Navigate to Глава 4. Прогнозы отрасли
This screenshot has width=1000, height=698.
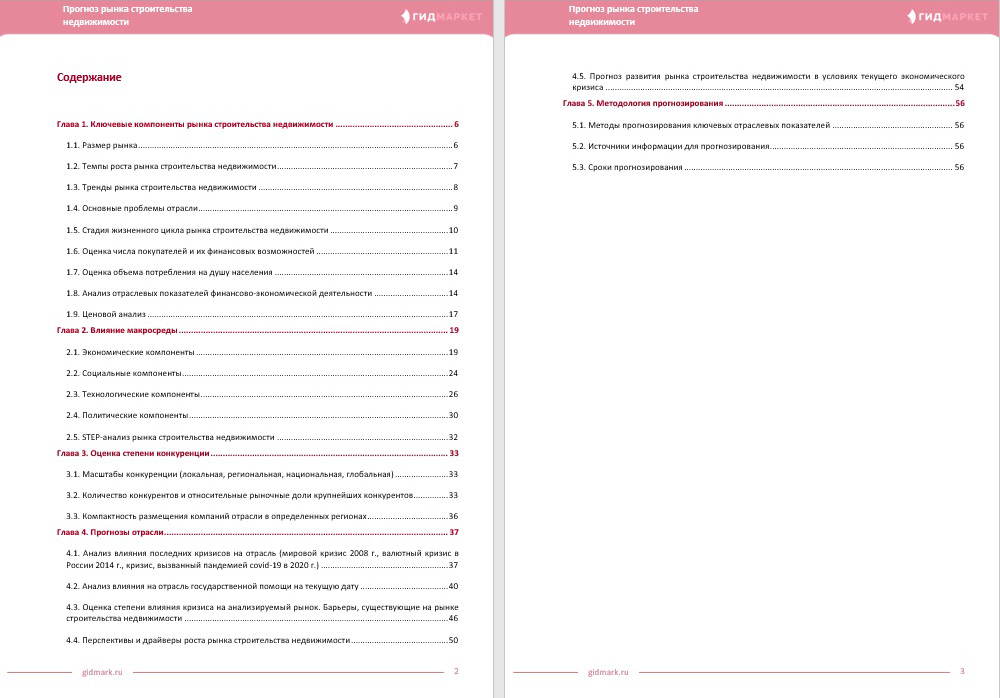(110, 532)
